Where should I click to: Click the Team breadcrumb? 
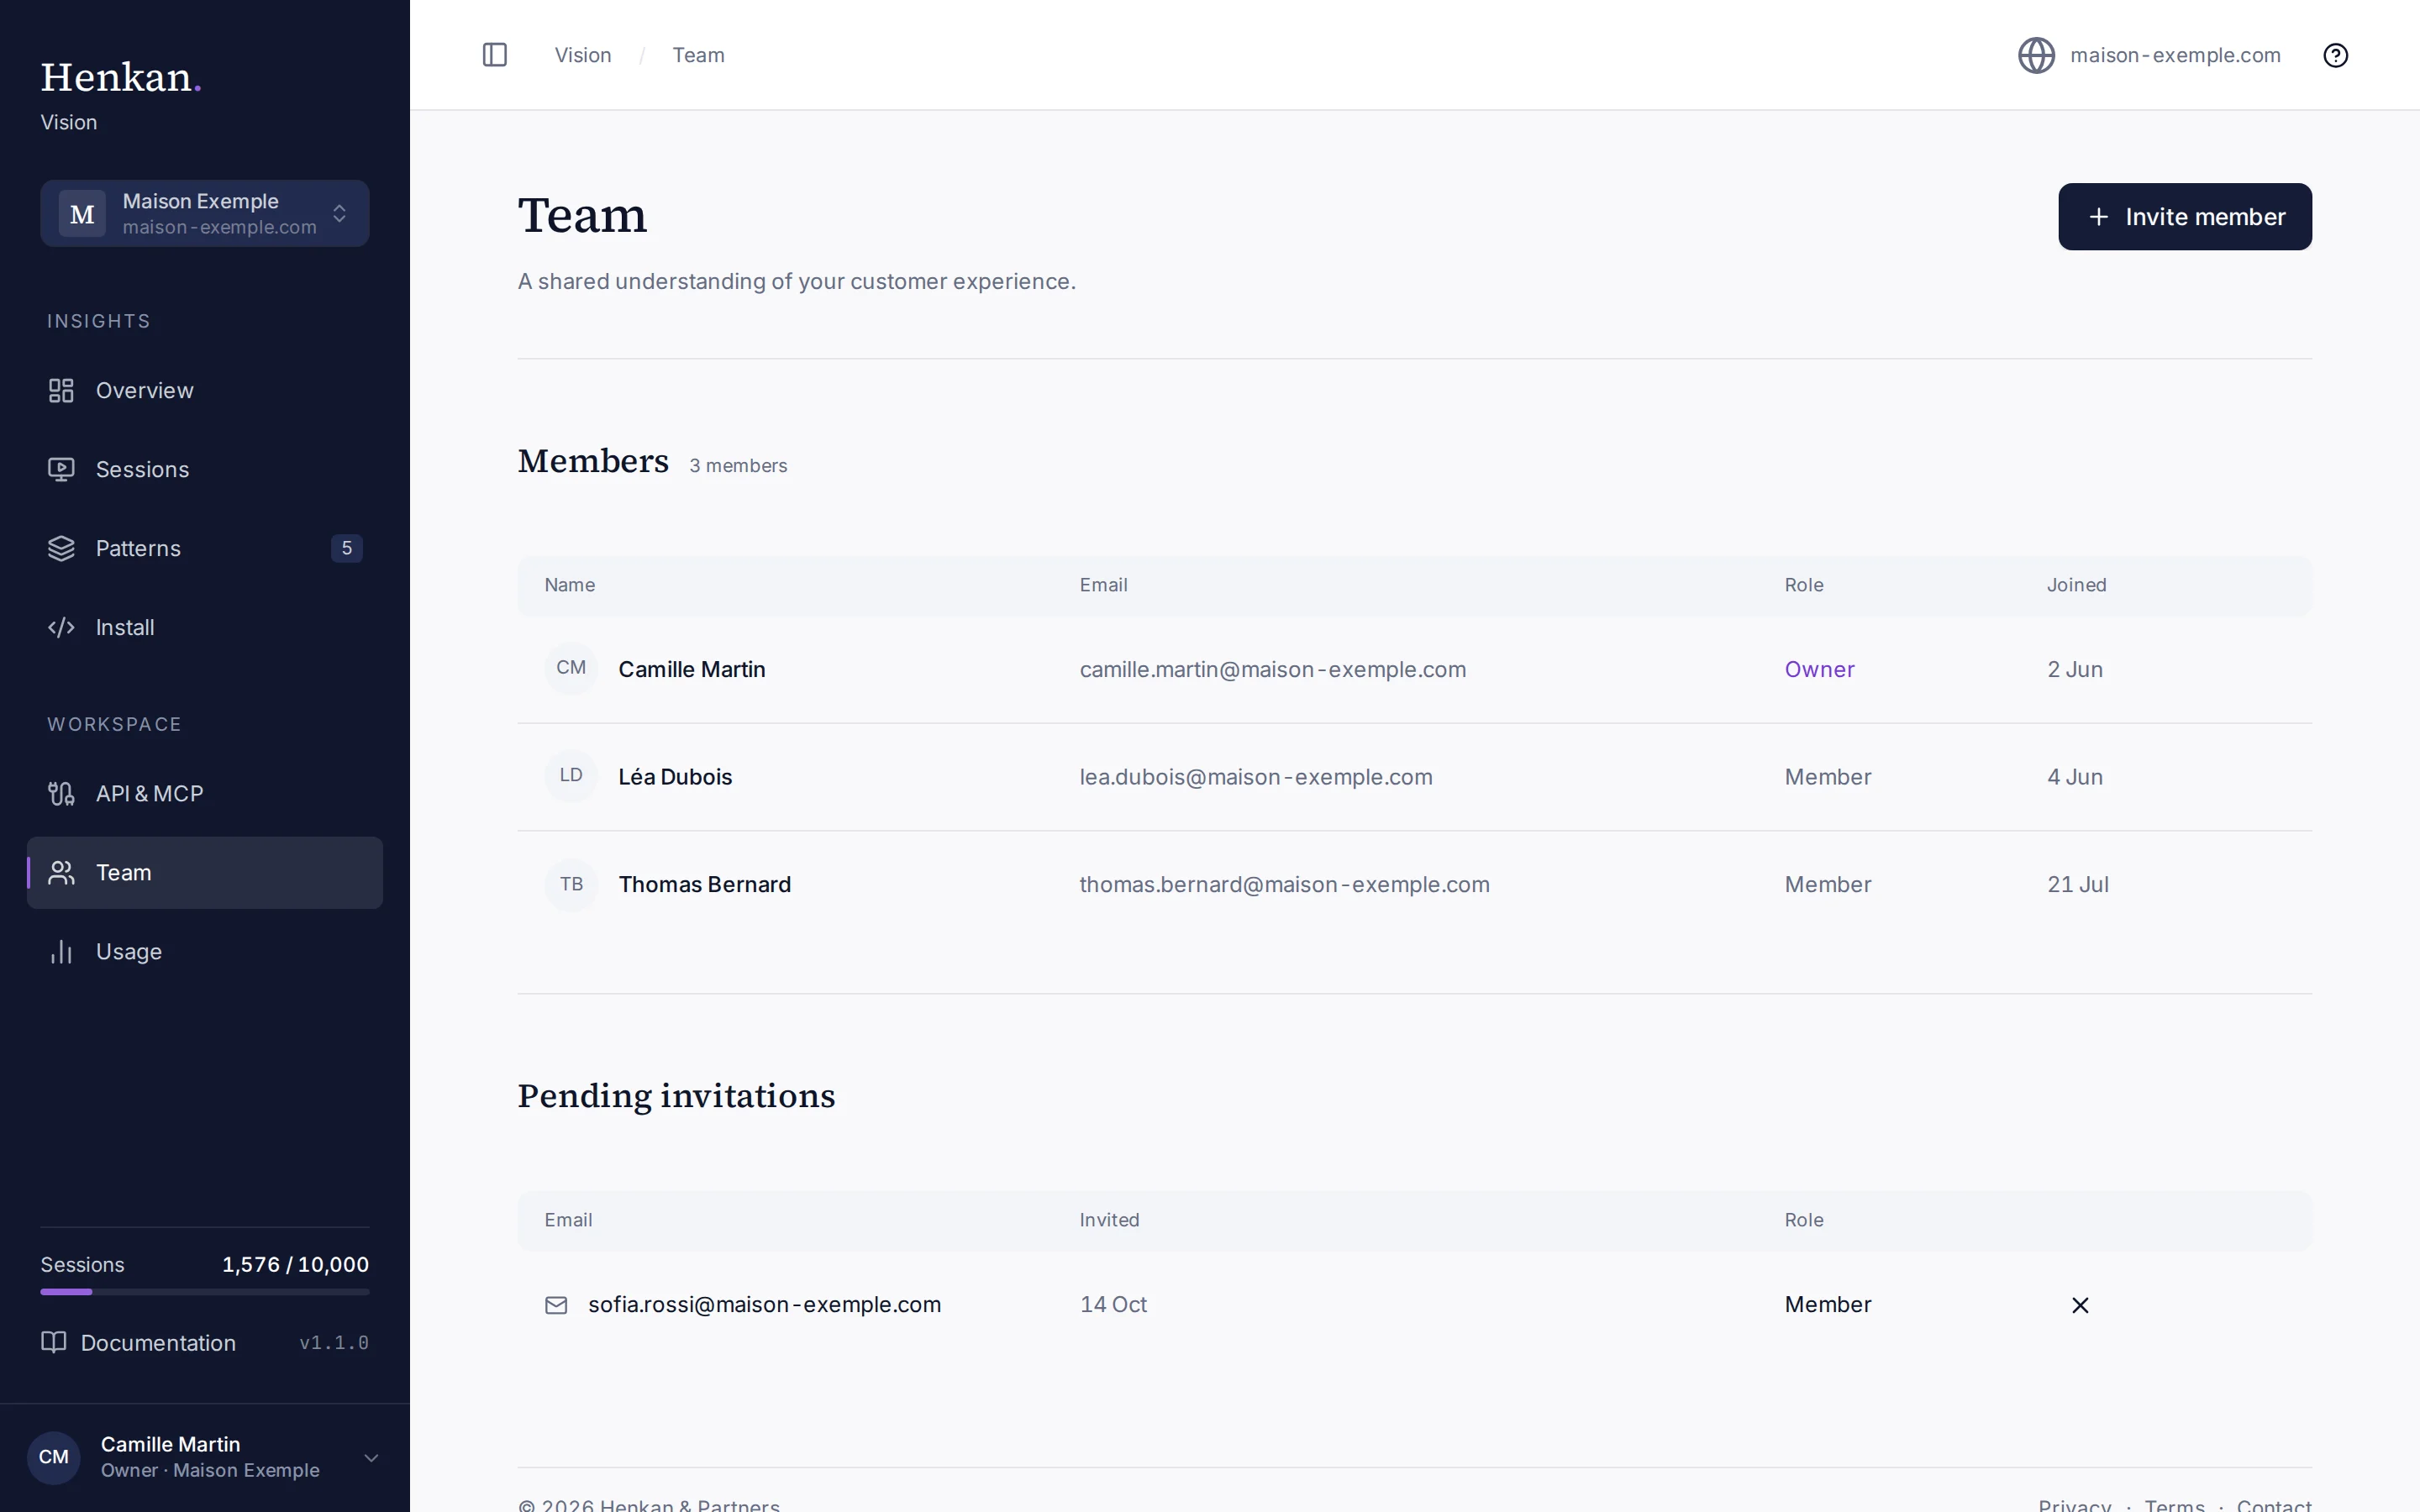[x=698, y=55]
